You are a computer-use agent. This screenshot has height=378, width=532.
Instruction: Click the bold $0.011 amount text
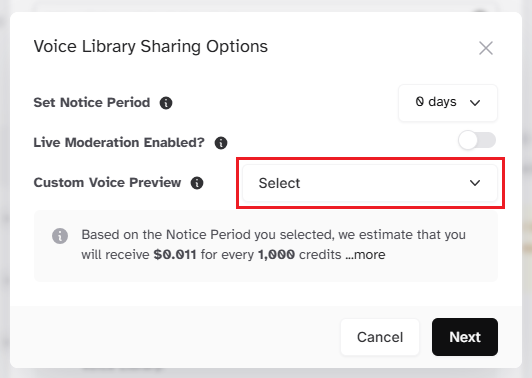coord(175,254)
